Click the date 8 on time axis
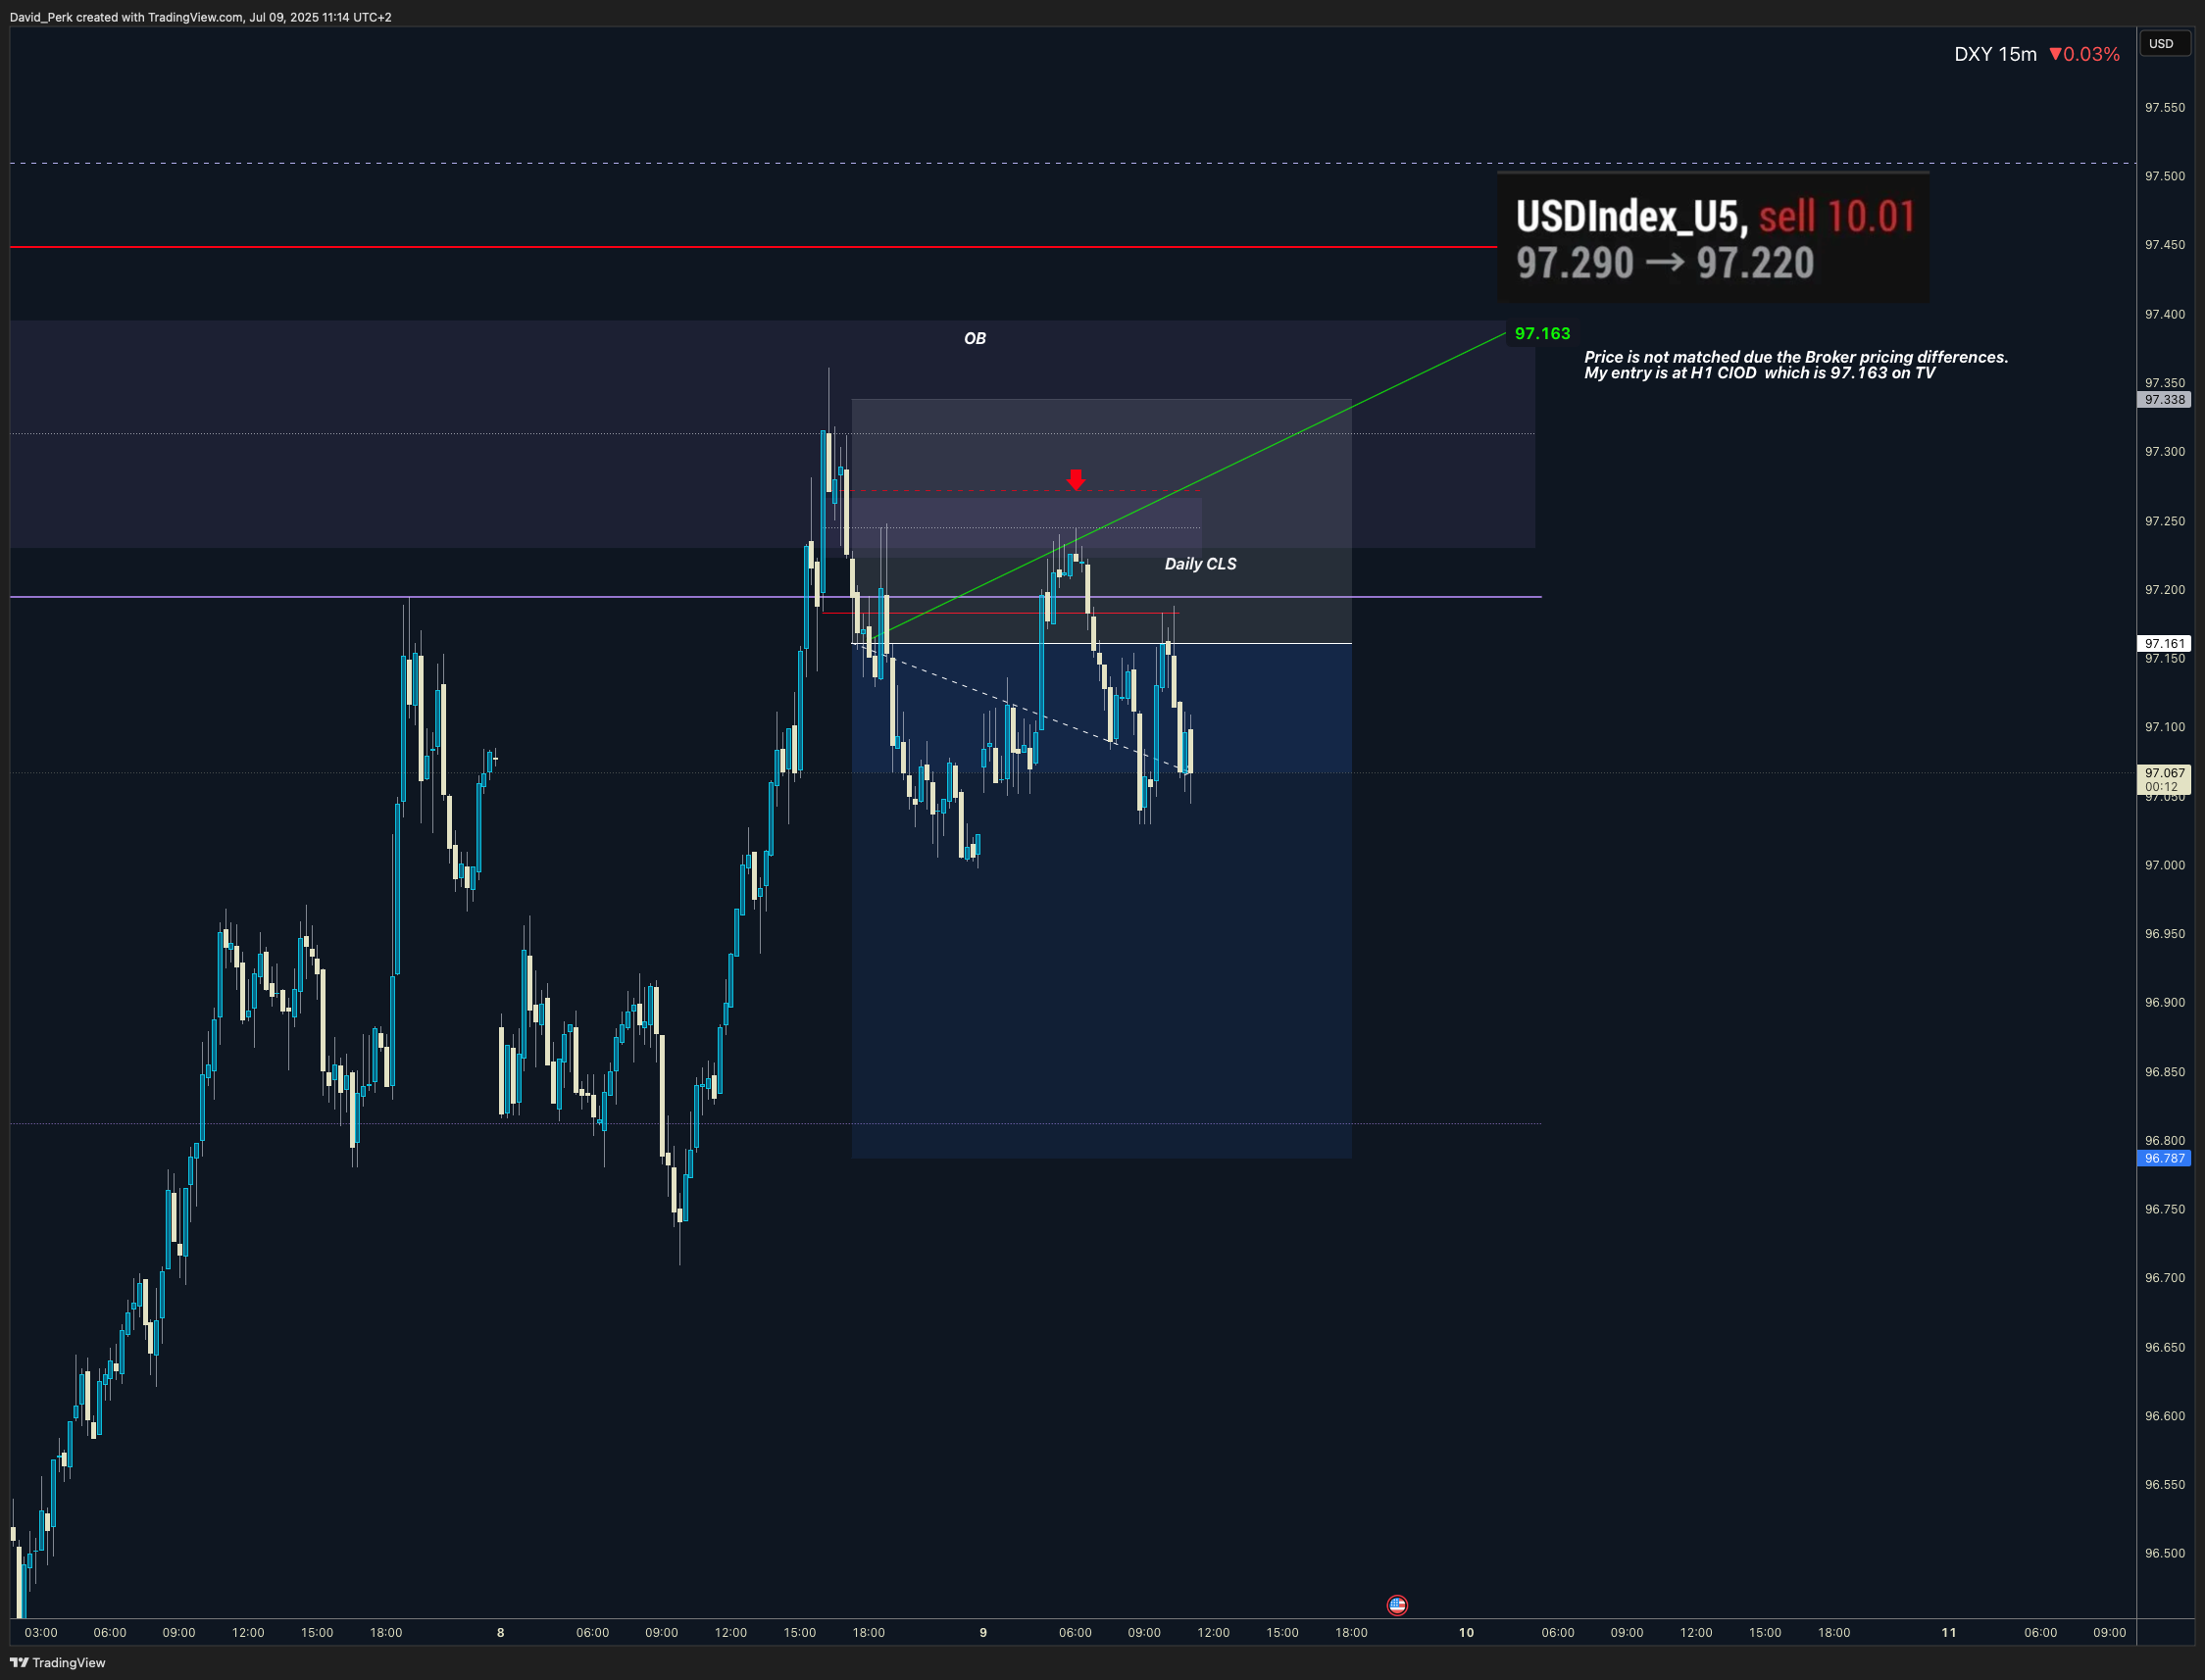 501,1632
